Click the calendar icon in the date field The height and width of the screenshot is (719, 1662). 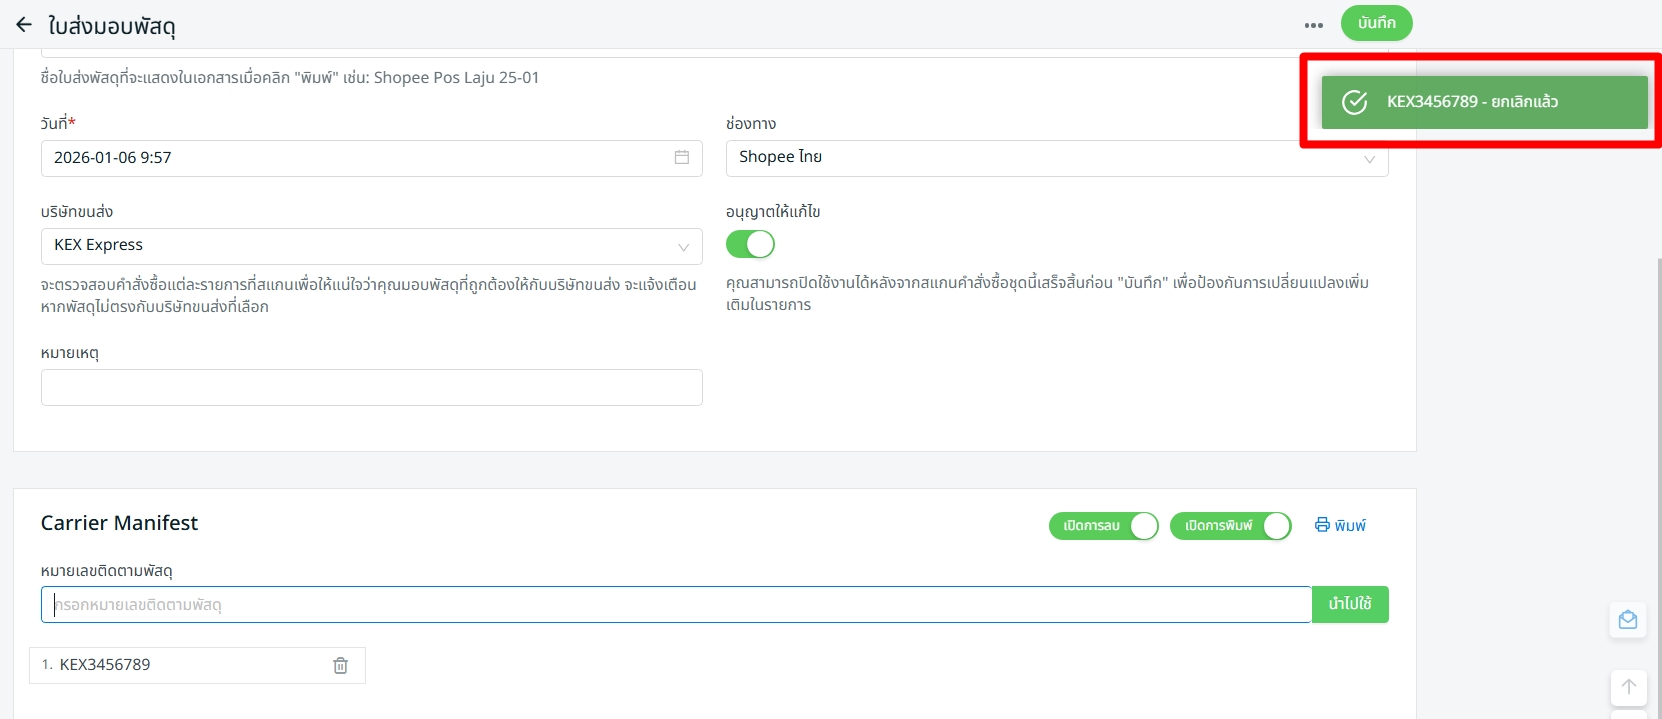681,158
